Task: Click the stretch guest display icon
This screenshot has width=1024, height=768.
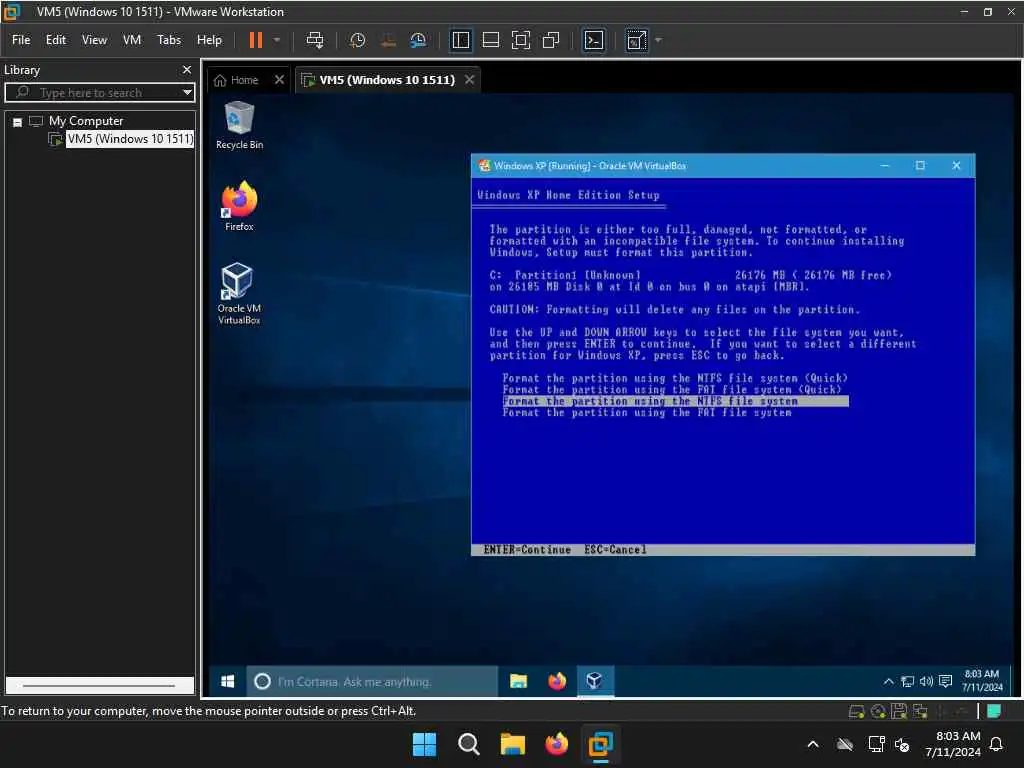Action: click(636, 40)
